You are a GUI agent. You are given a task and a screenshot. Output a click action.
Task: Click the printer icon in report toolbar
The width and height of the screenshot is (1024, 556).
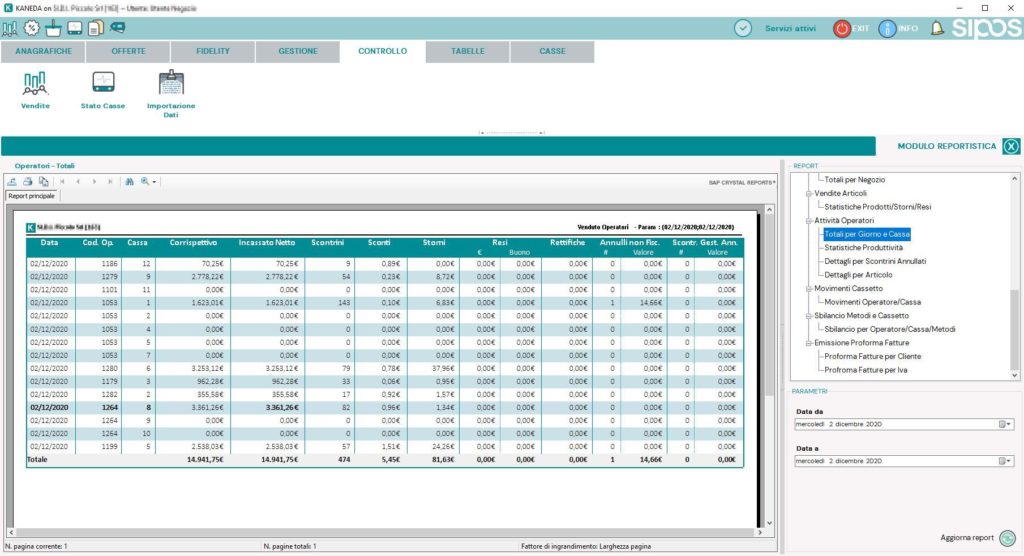(28, 182)
